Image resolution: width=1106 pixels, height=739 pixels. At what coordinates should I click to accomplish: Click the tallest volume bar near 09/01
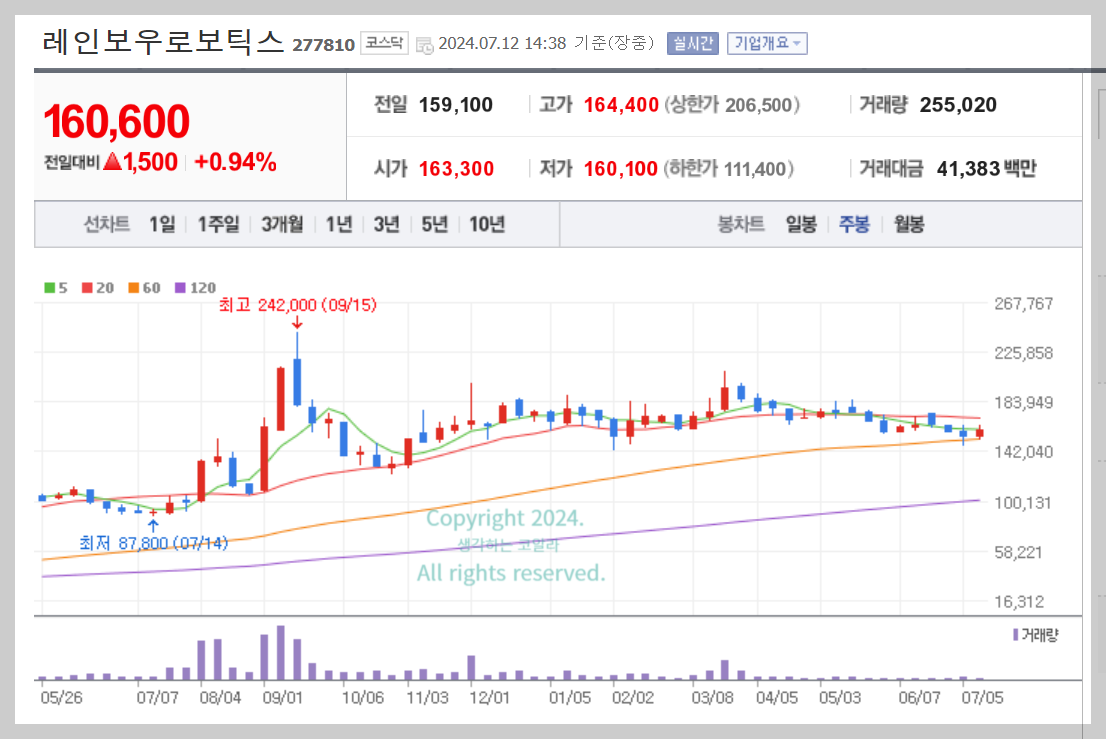[x=281, y=652]
